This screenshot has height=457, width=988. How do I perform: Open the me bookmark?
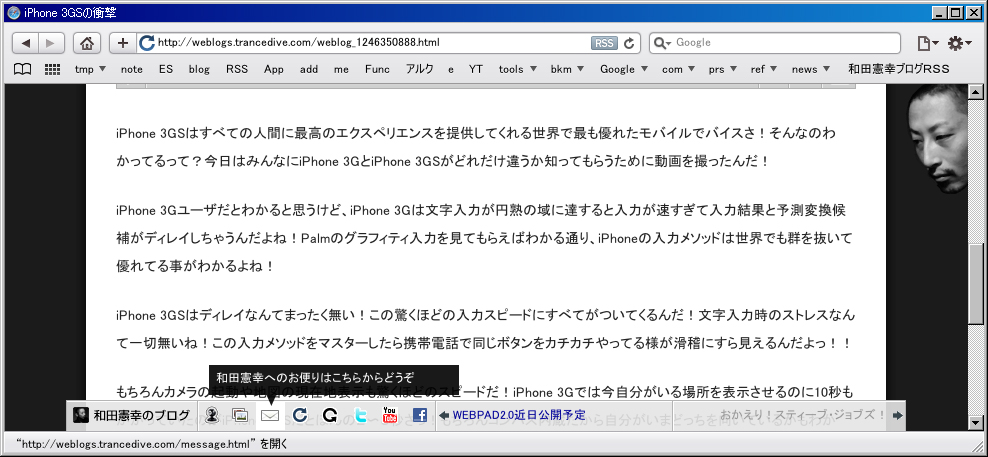pos(342,69)
